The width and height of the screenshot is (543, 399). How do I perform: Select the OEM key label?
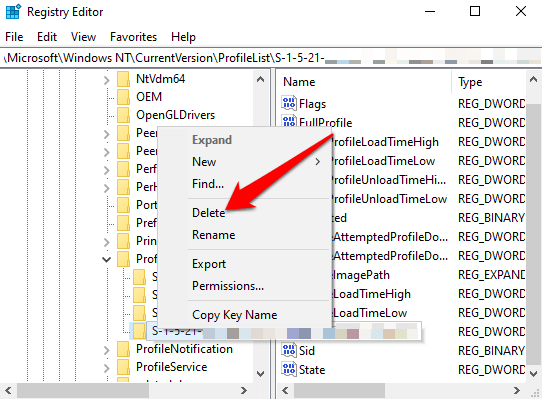click(x=149, y=97)
